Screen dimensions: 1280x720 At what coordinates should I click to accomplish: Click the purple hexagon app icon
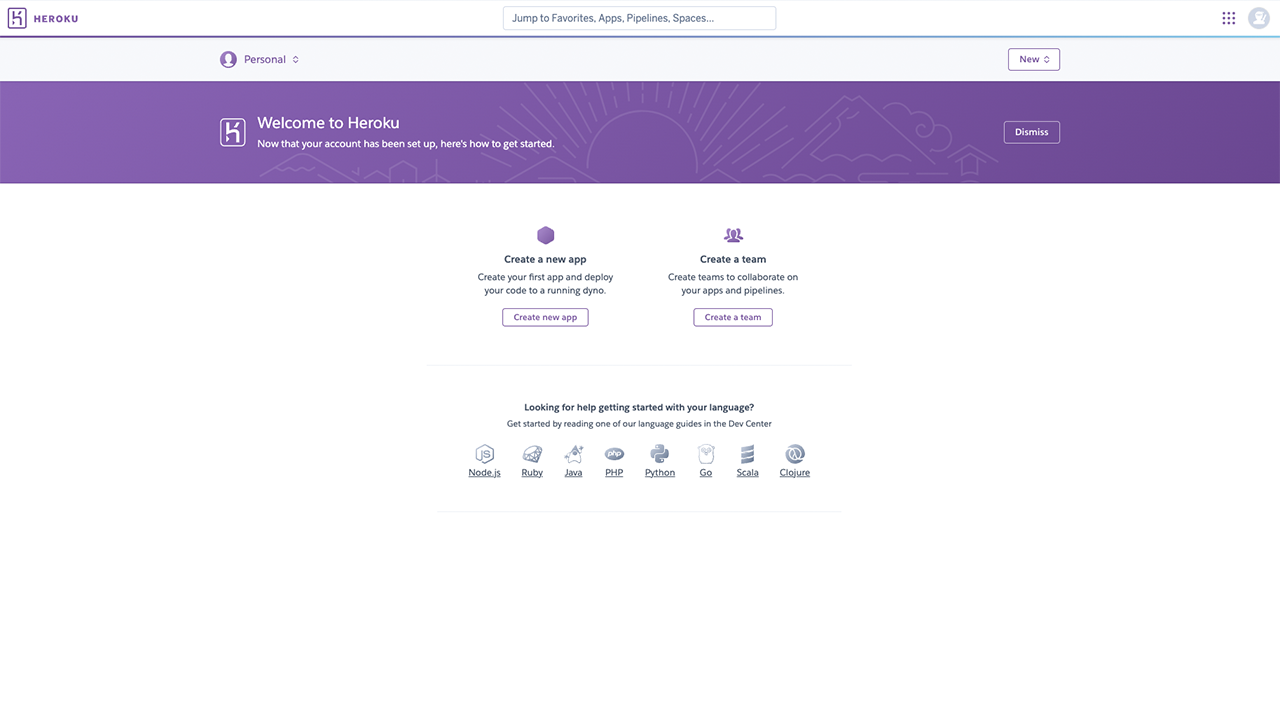545,235
